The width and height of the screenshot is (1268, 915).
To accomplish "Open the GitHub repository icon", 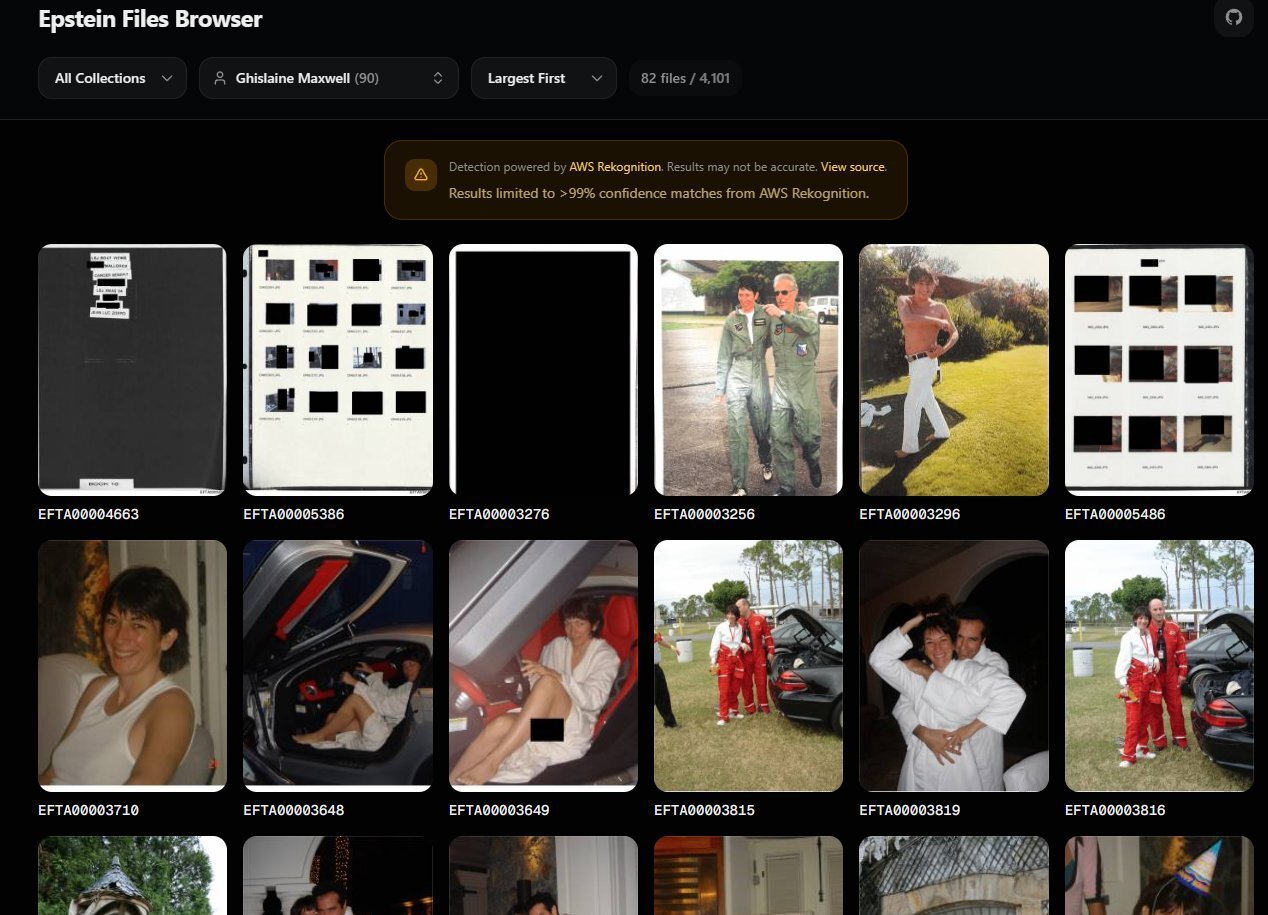I will (1233, 18).
